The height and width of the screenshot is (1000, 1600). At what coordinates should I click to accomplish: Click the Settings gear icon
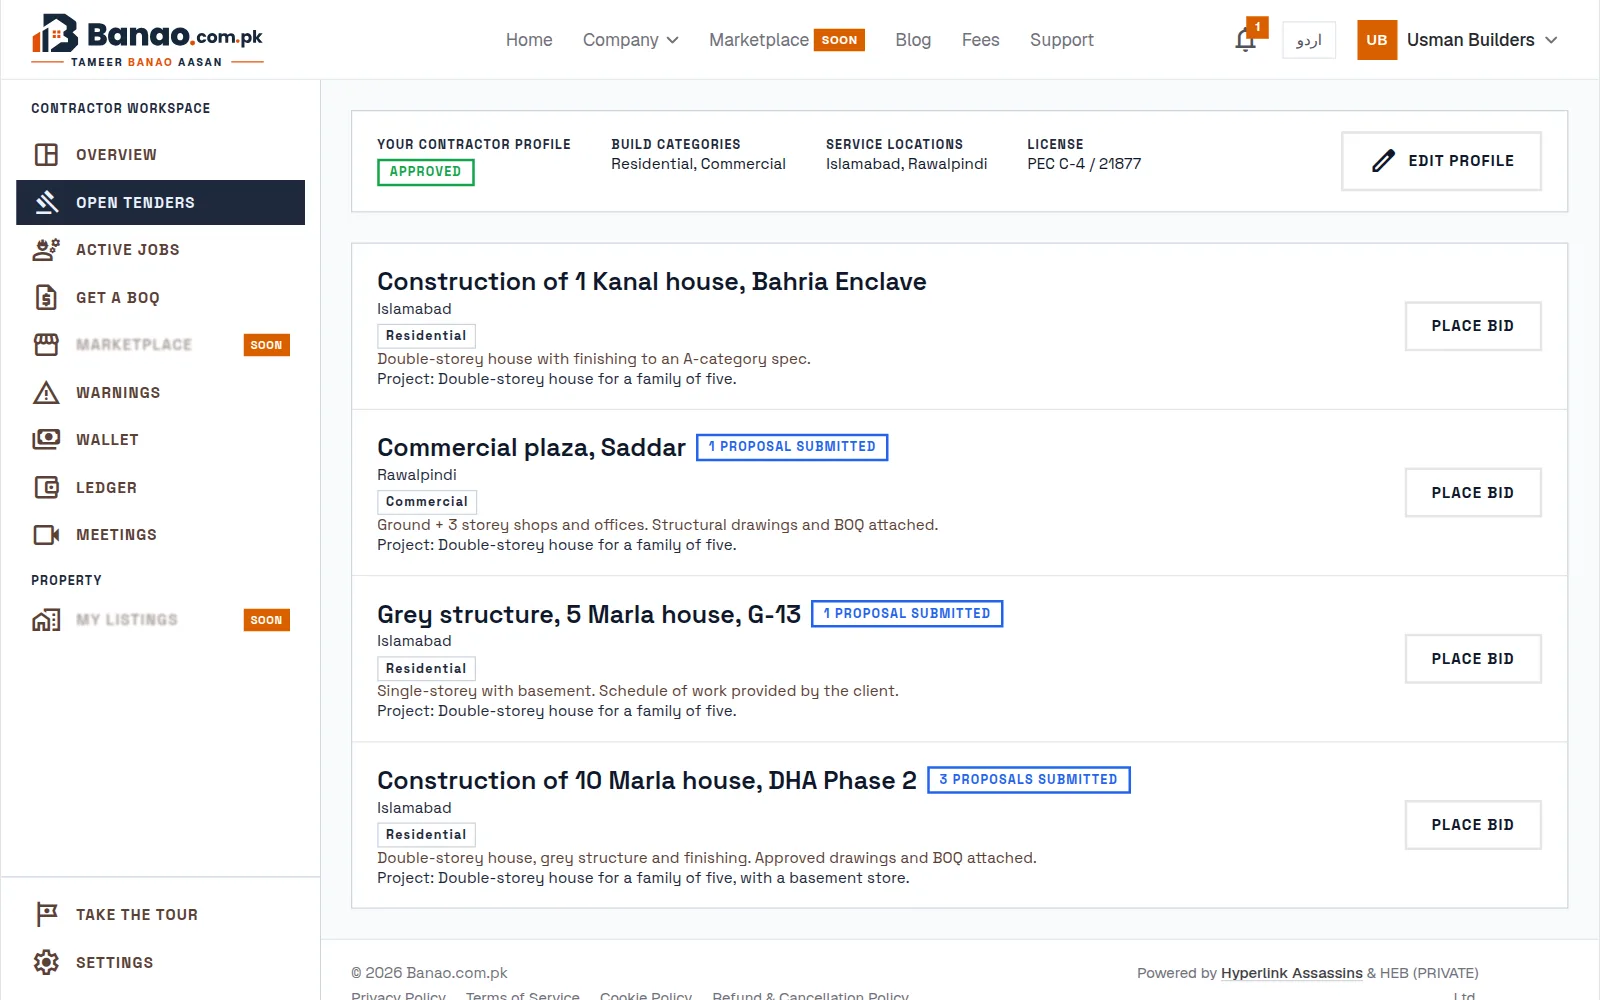pos(46,962)
